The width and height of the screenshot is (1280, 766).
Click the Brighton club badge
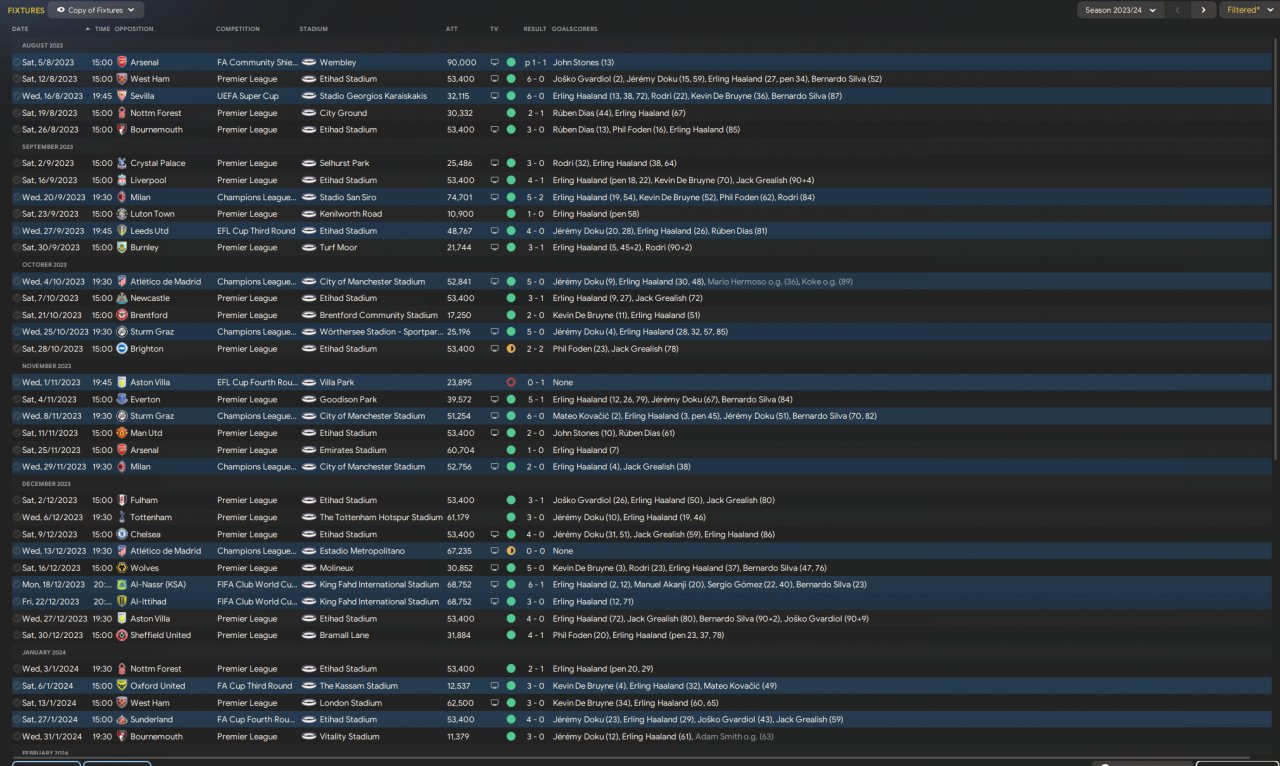click(x=122, y=349)
